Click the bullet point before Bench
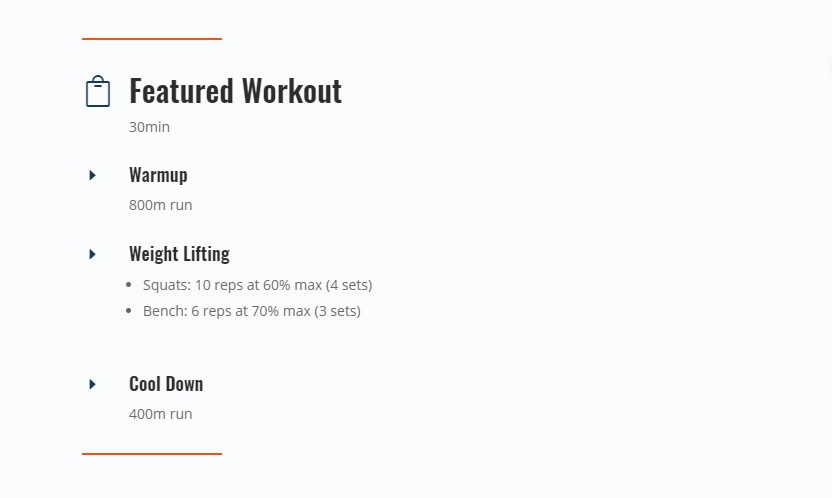The image size is (832, 498). click(x=130, y=311)
